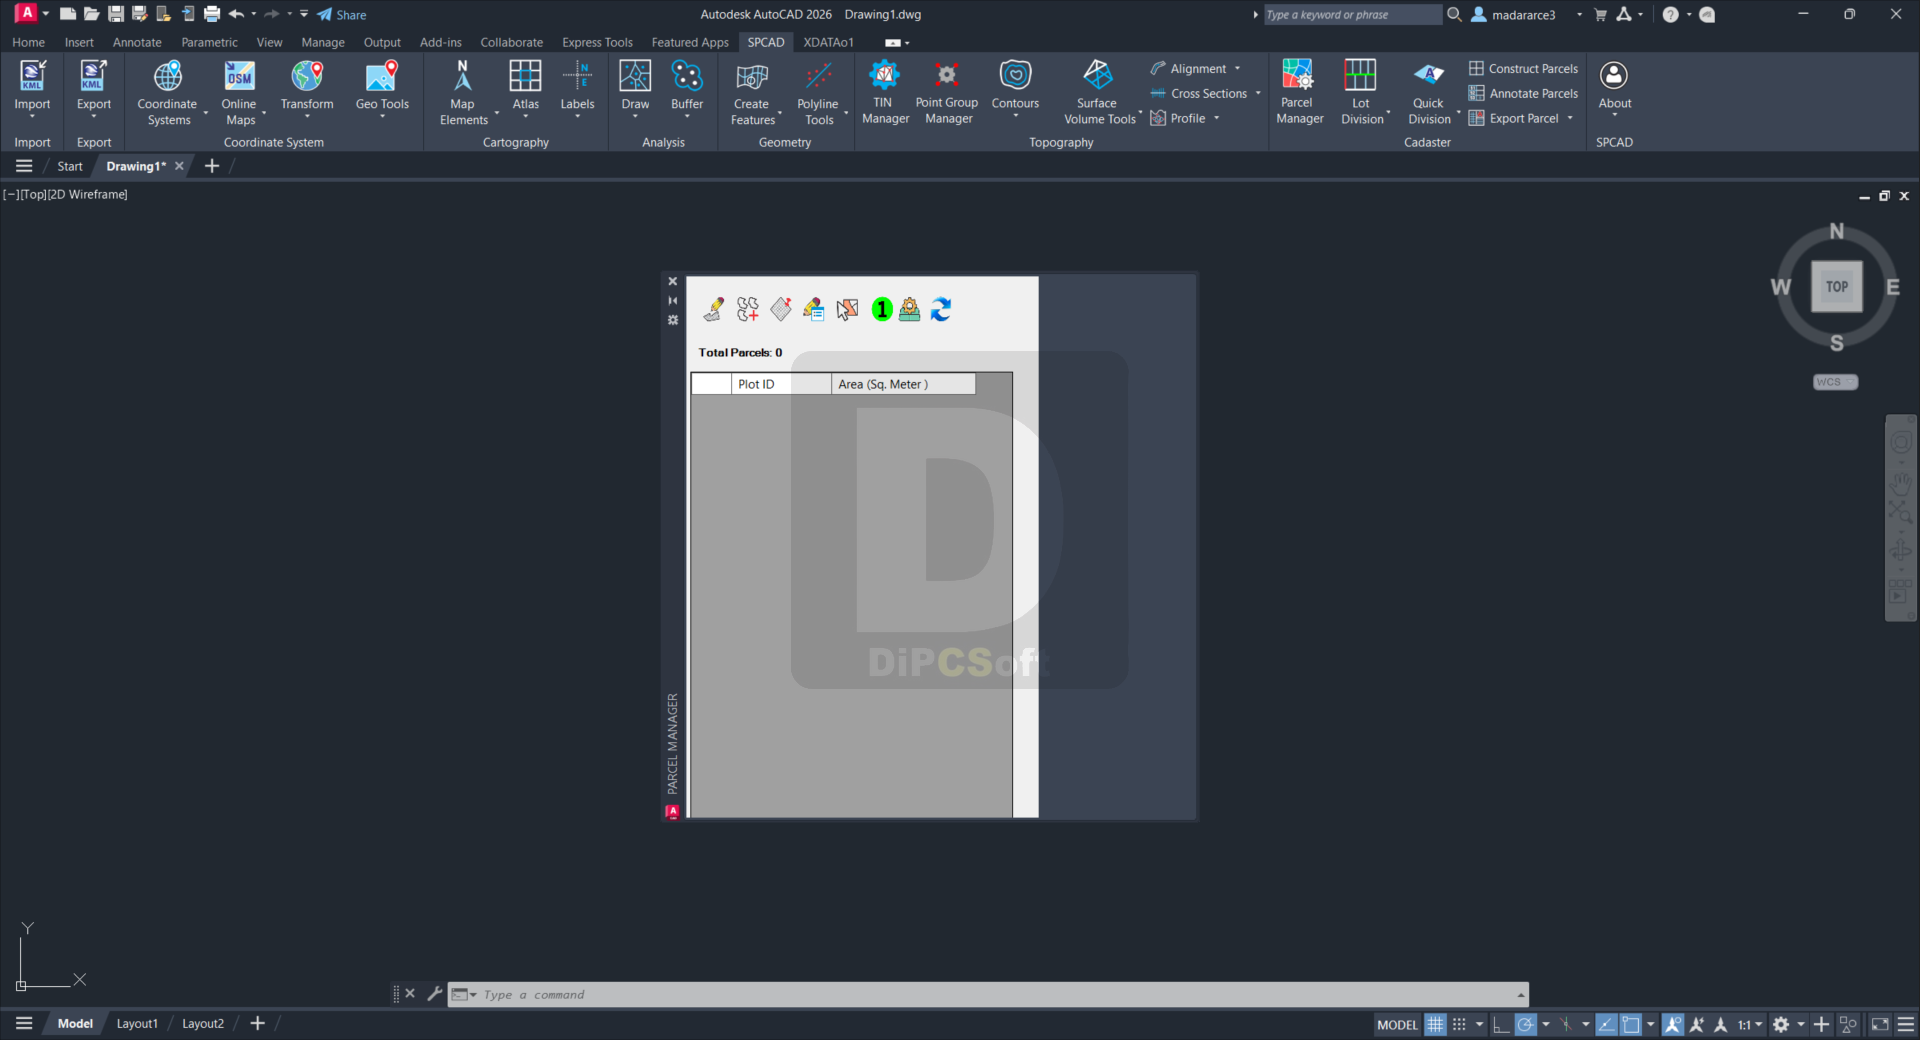Toggle drawing grid display in status bar

pyautogui.click(x=1435, y=1024)
